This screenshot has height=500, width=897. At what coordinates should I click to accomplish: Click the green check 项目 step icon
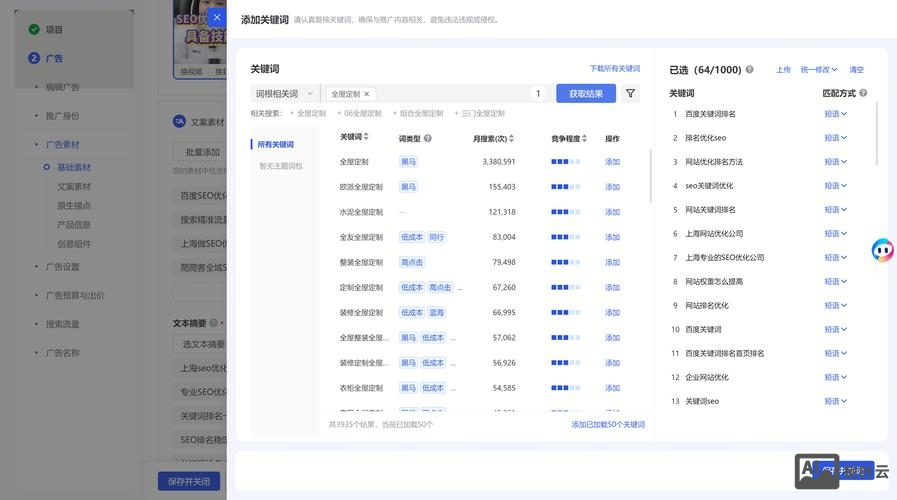[x=34, y=29]
